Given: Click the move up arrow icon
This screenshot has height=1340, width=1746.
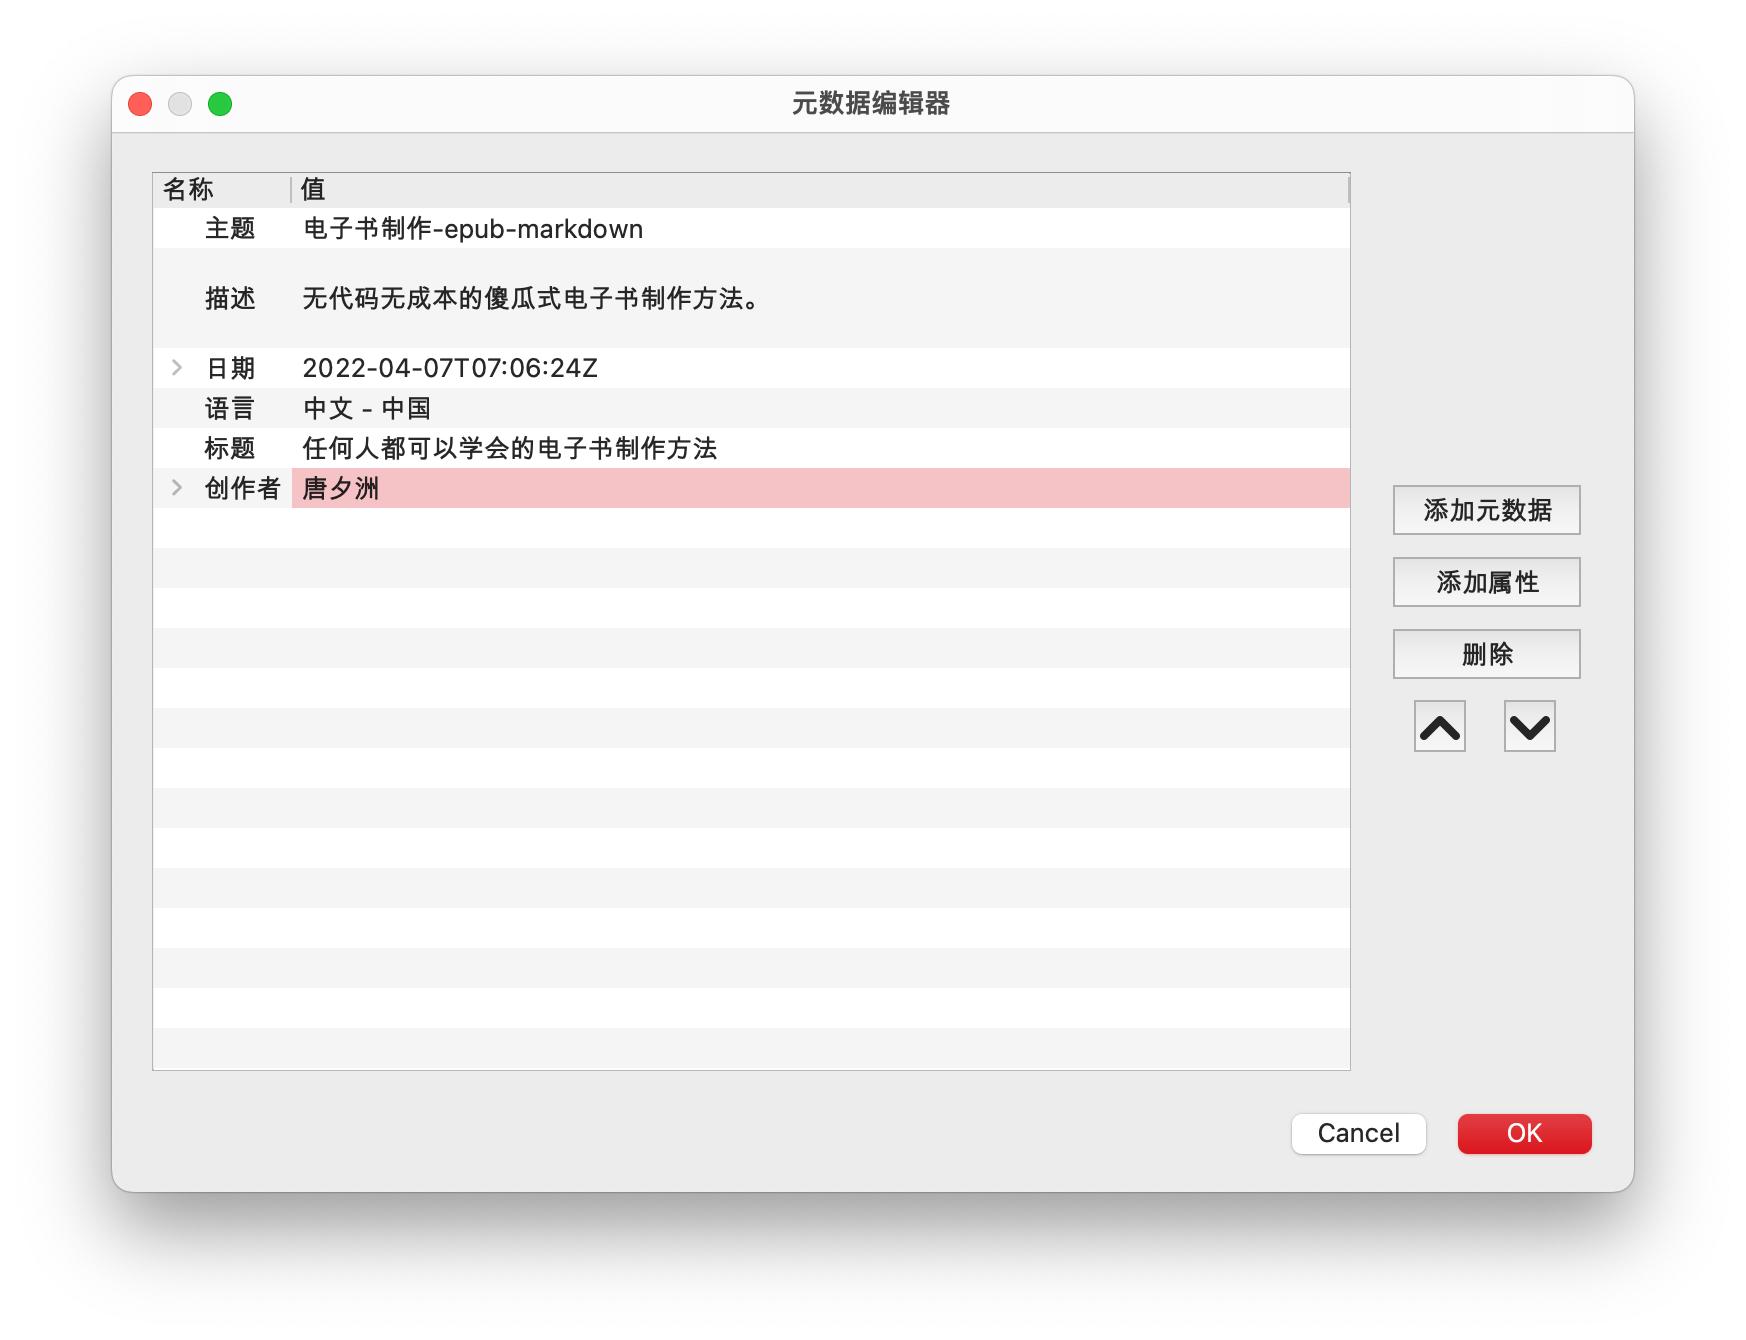Looking at the screenshot, I should [x=1437, y=727].
